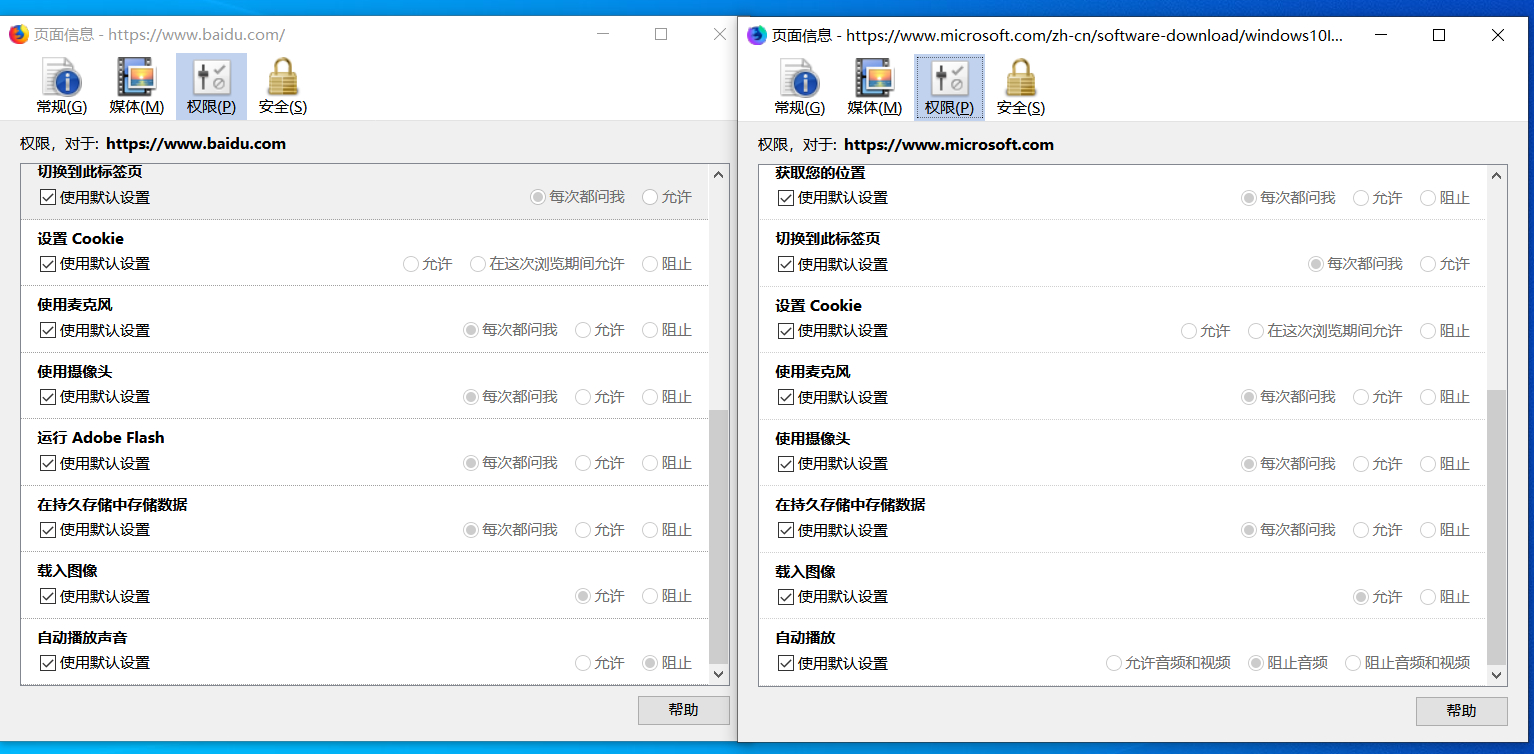Open General info icon in baidu window

61,78
